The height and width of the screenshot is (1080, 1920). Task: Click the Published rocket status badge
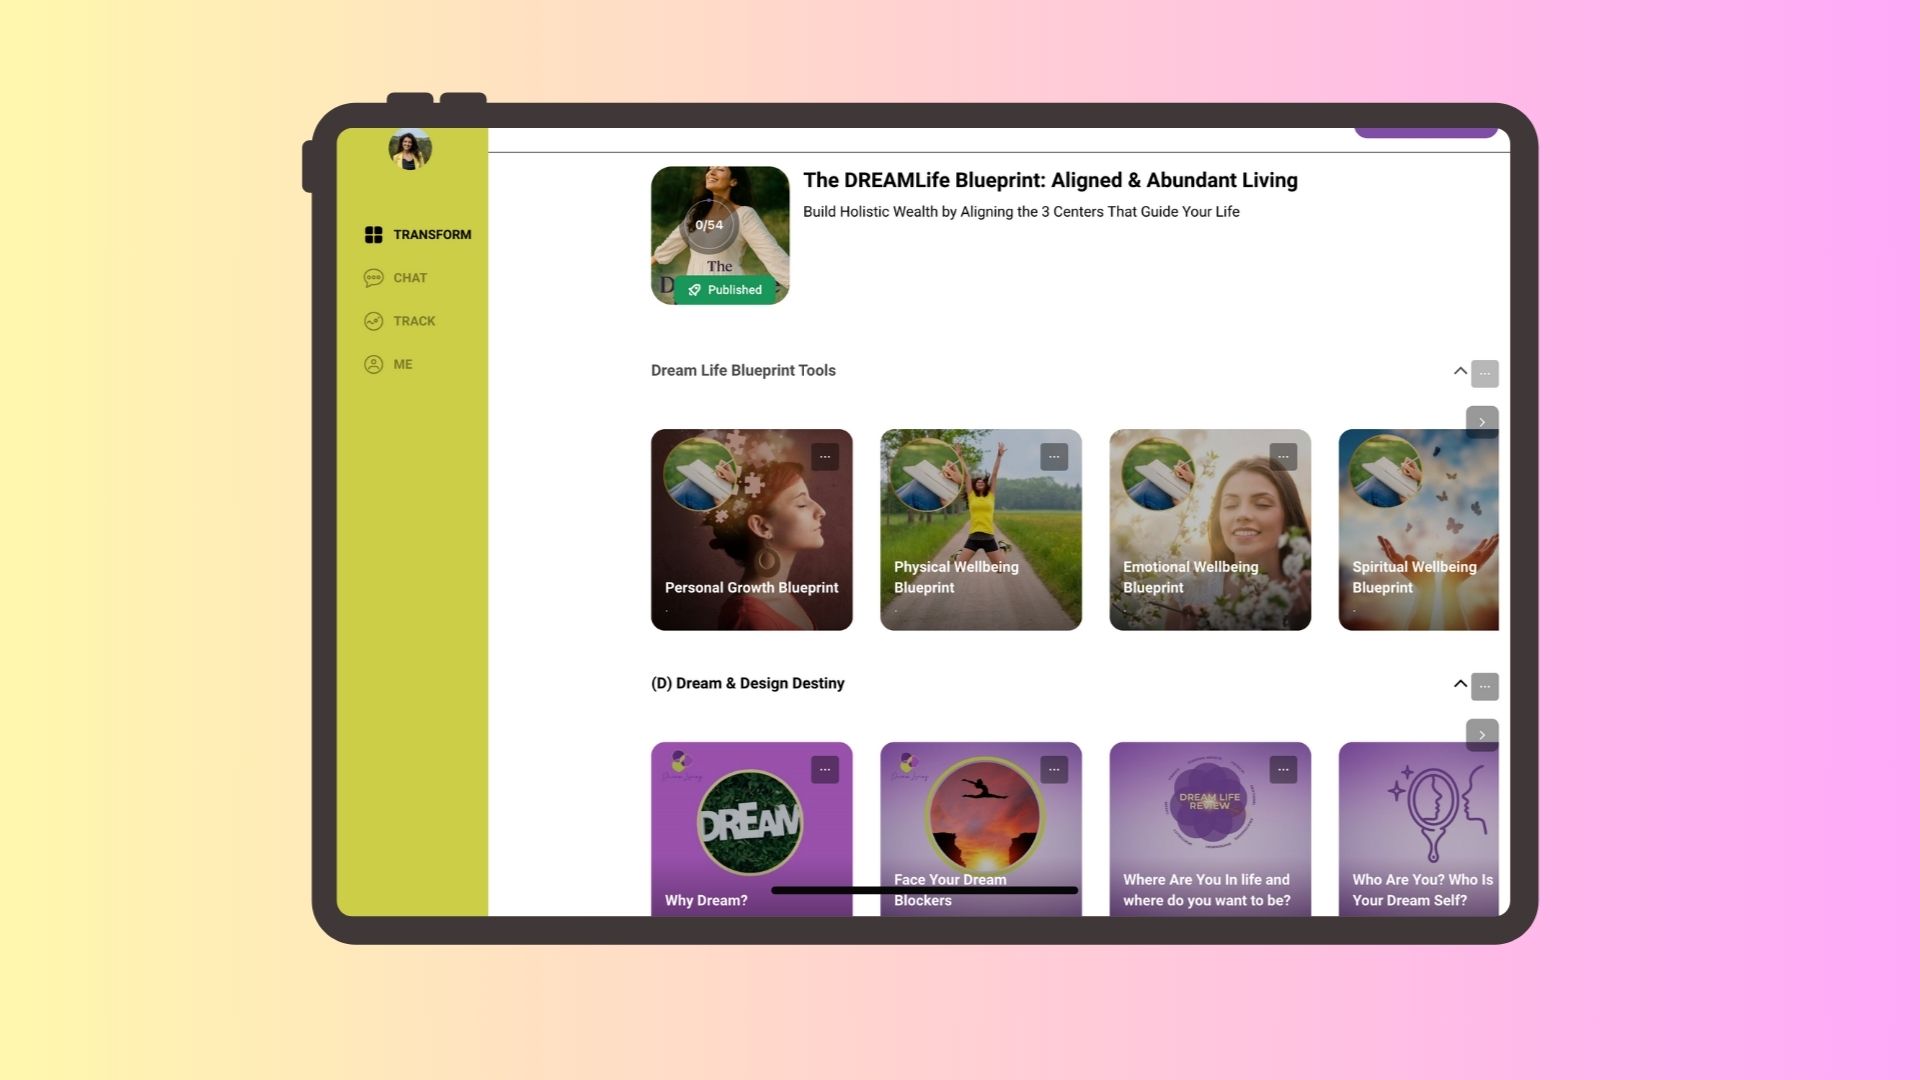coord(725,290)
